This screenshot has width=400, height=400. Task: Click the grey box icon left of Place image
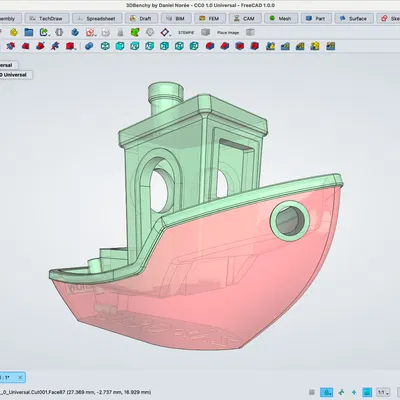205,32
